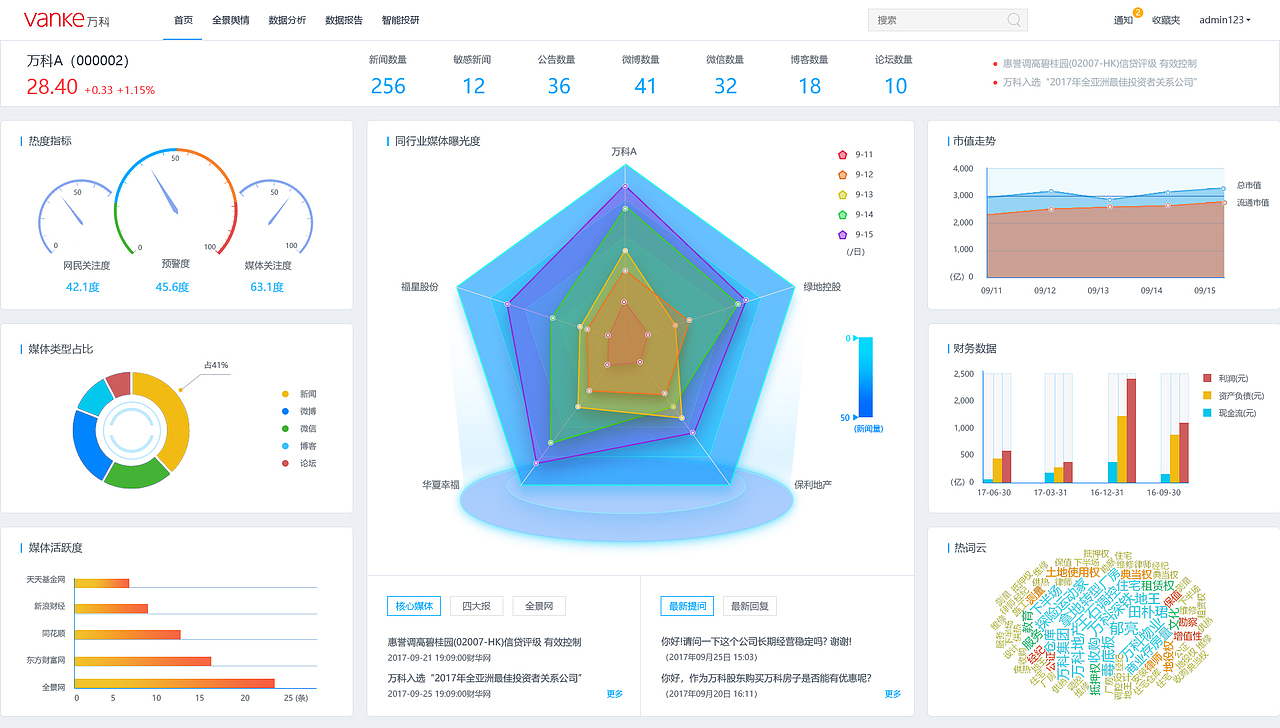Image resolution: width=1280 pixels, height=728 pixels.
Task: Click the 新浪财经 activity bar
Action: 111,608
